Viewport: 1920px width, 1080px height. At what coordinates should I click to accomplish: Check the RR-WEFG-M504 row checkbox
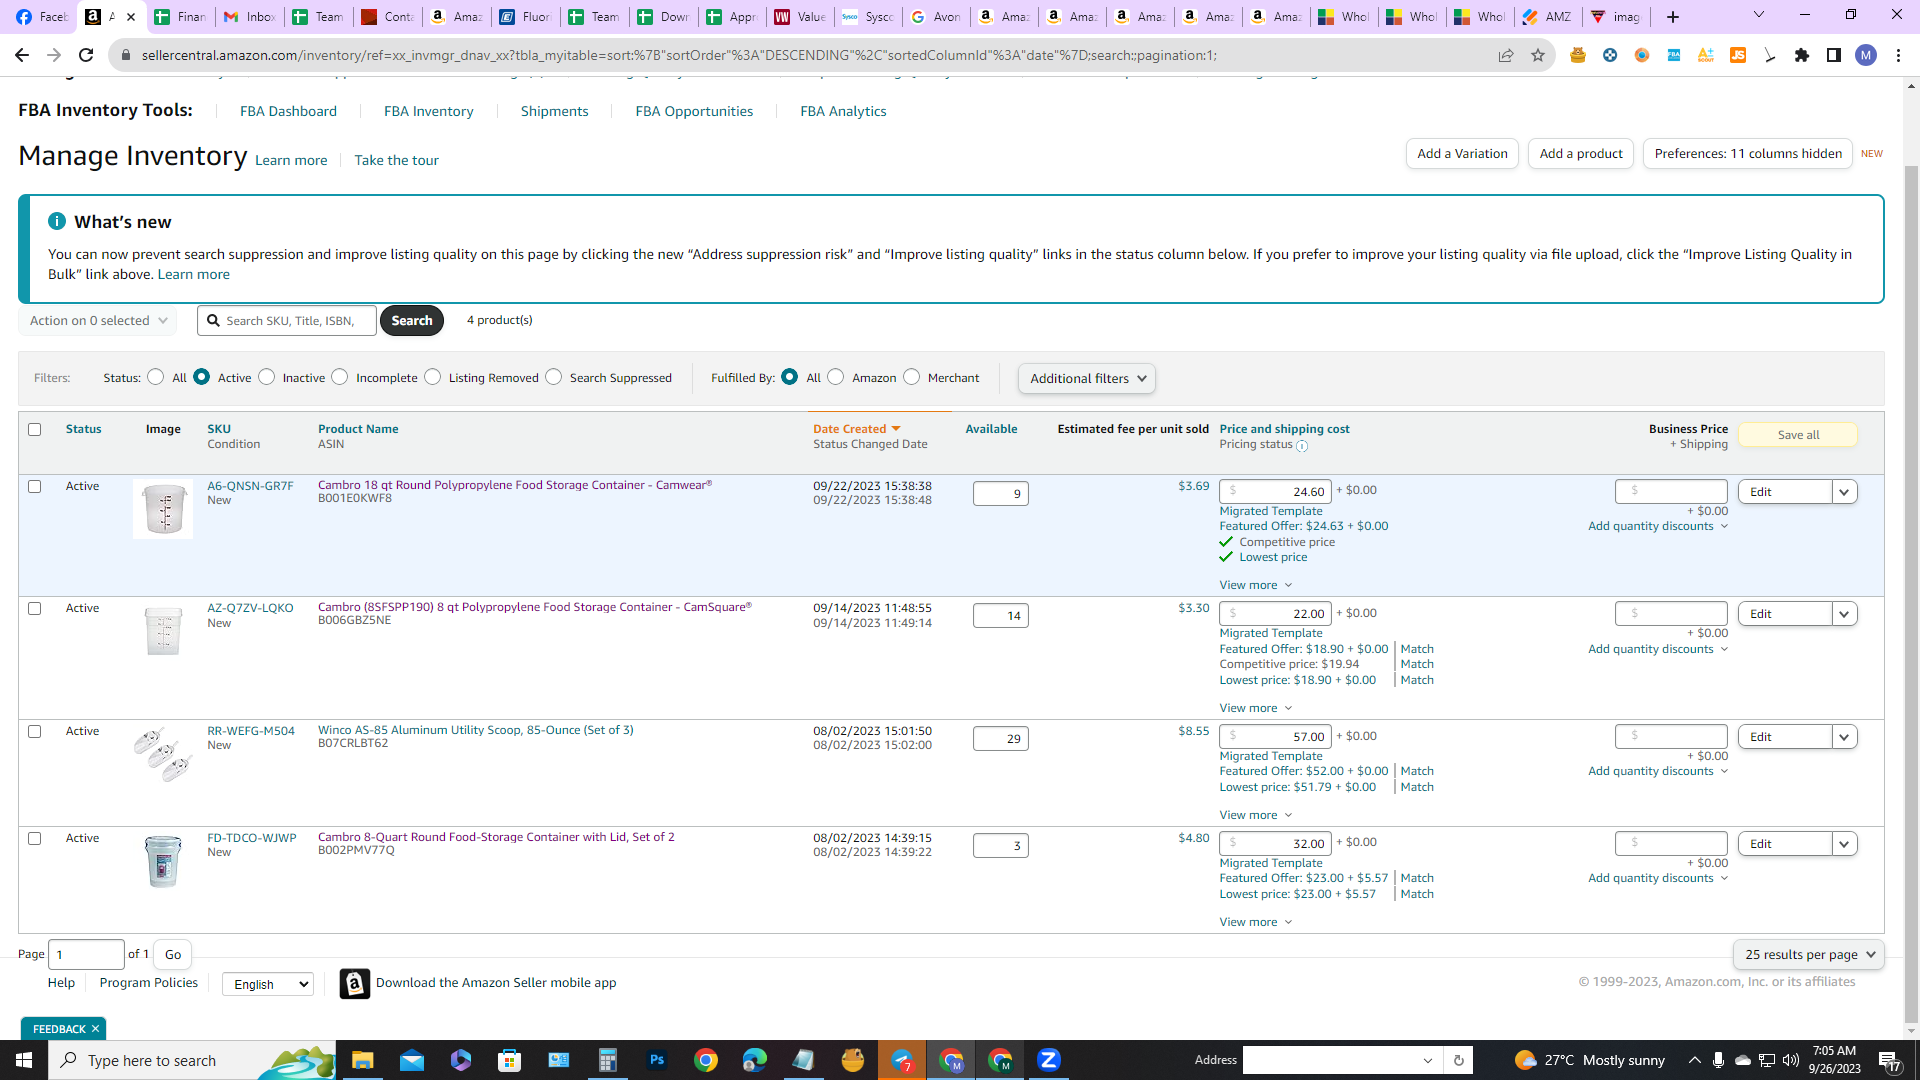tap(35, 731)
